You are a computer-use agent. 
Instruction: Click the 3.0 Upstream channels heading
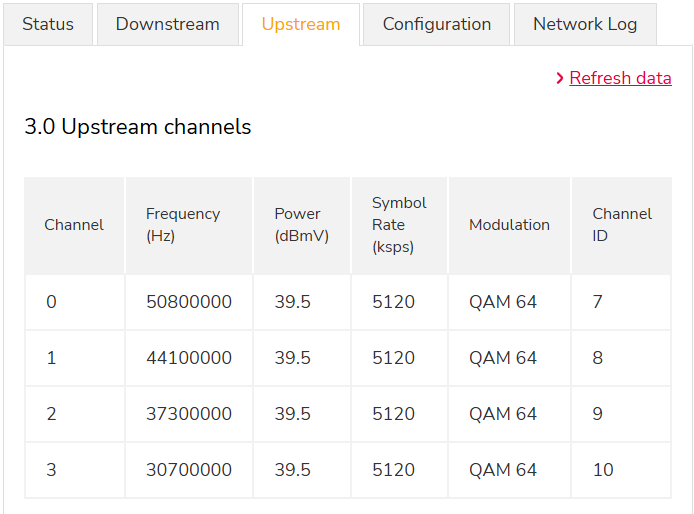click(138, 127)
